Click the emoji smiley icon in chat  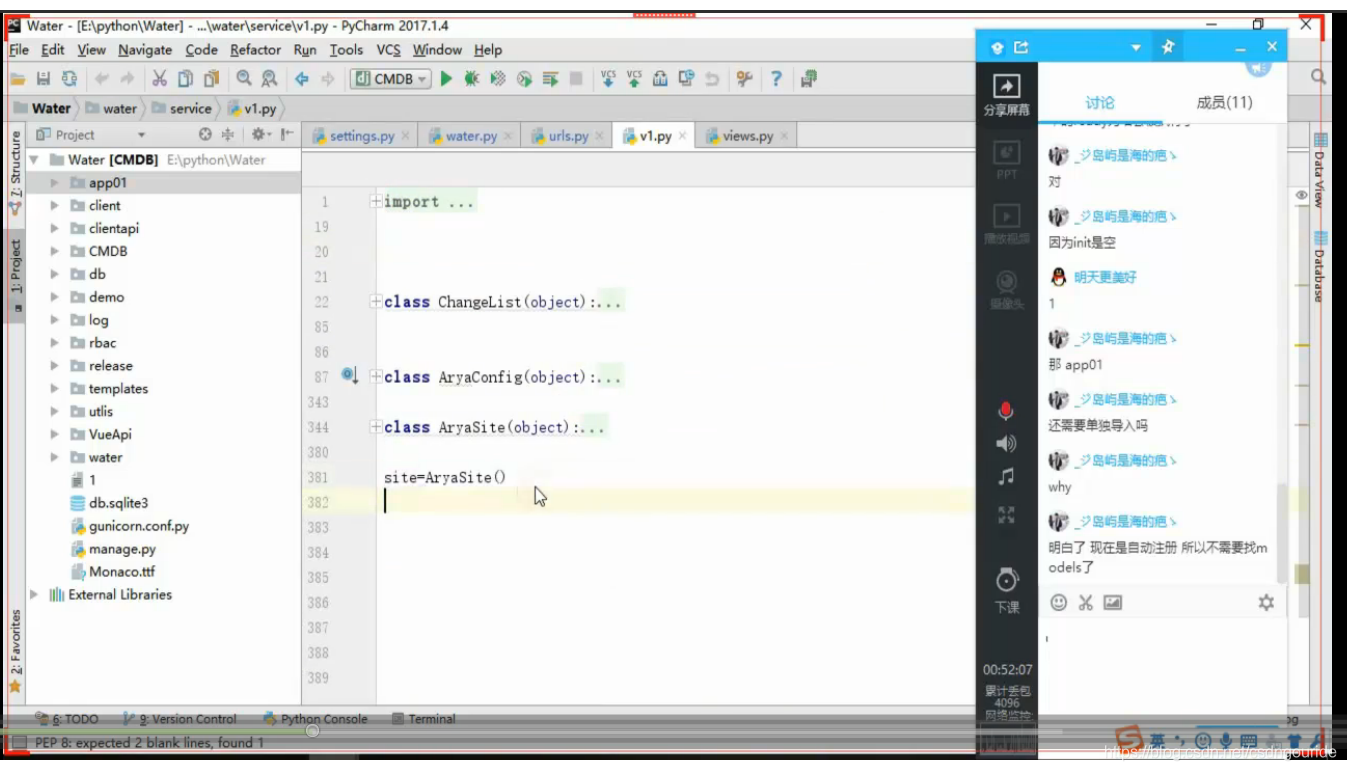coord(1059,602)
